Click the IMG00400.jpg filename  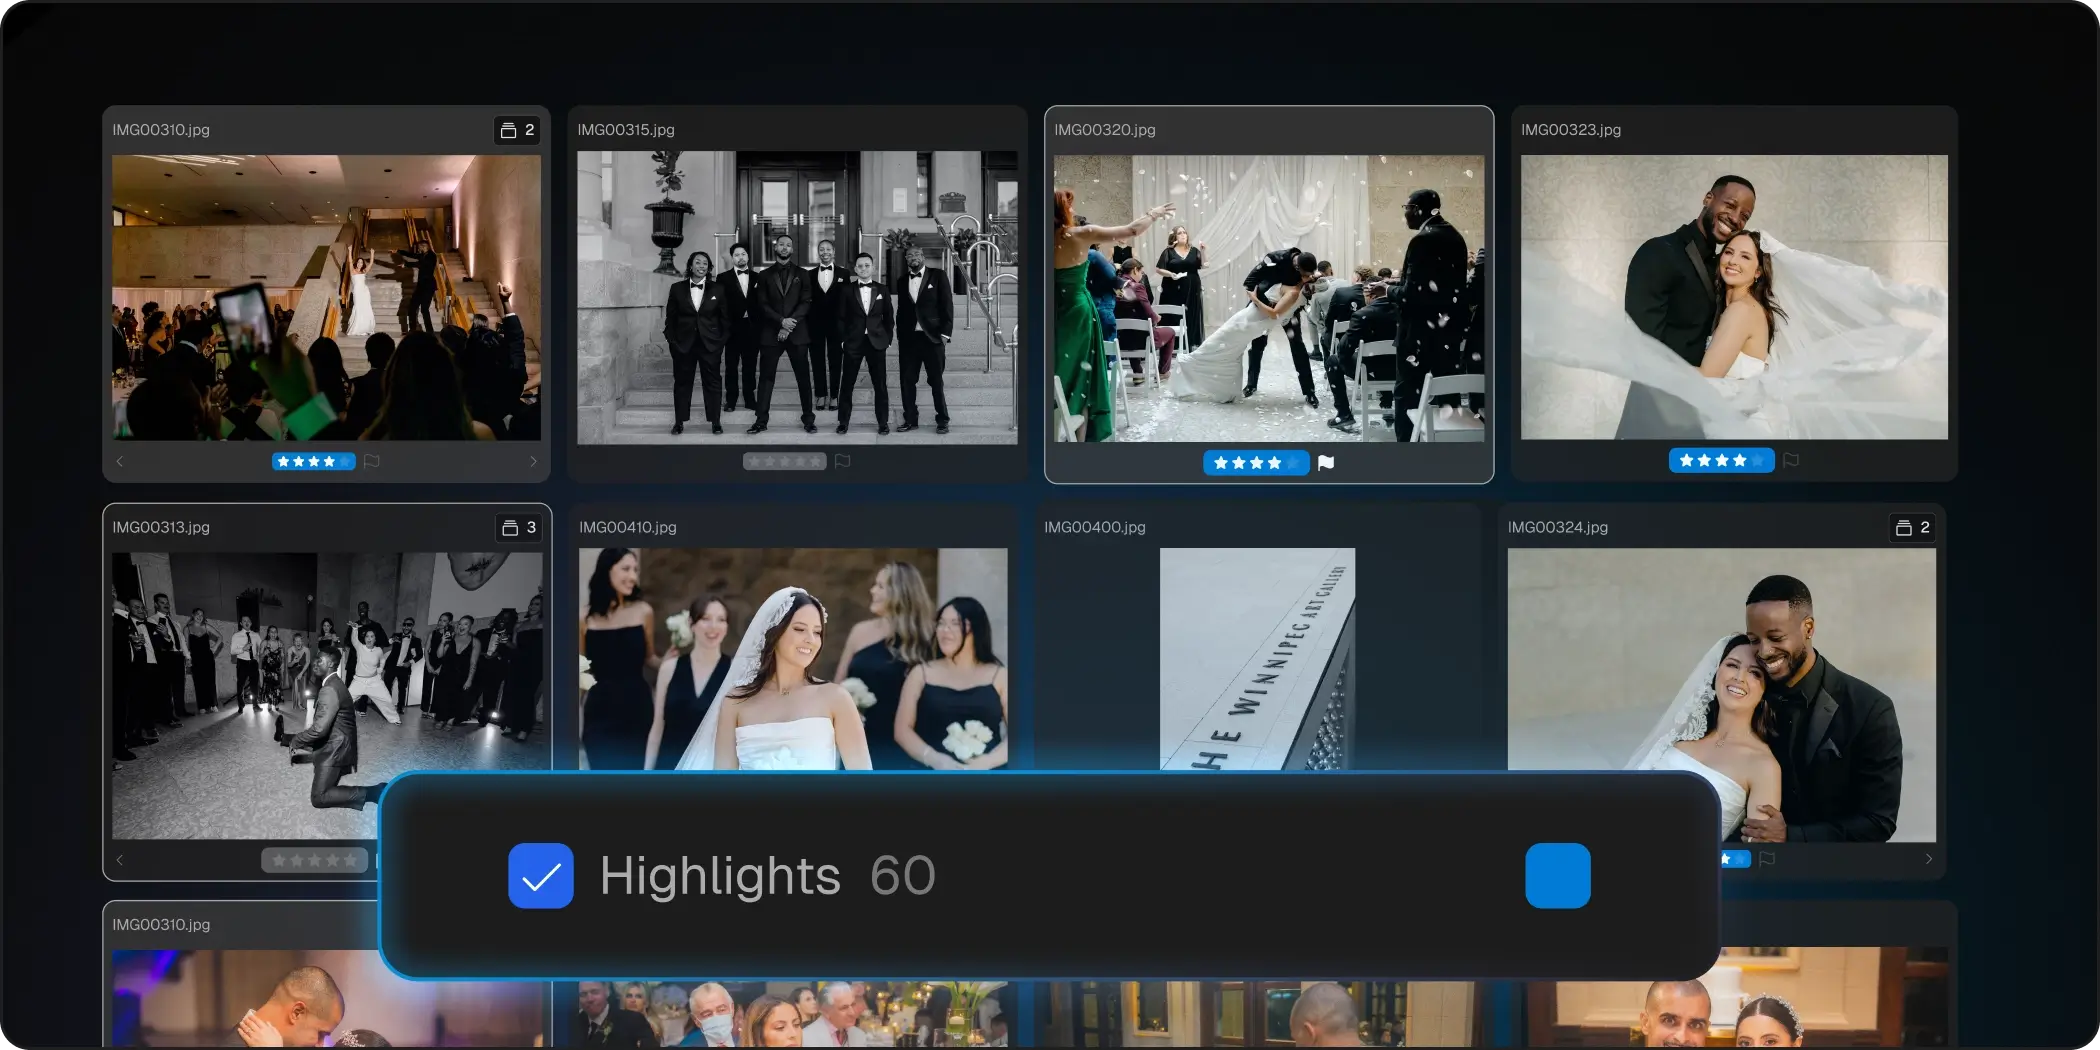tap(1095, 527)
